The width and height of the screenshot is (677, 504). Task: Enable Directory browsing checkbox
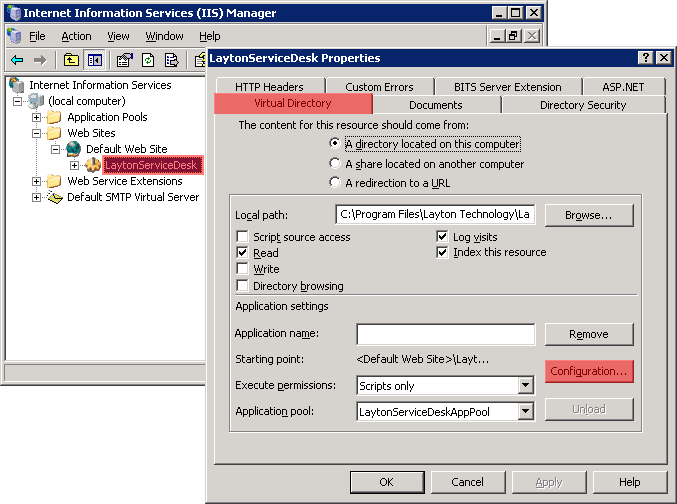point(243,285)
